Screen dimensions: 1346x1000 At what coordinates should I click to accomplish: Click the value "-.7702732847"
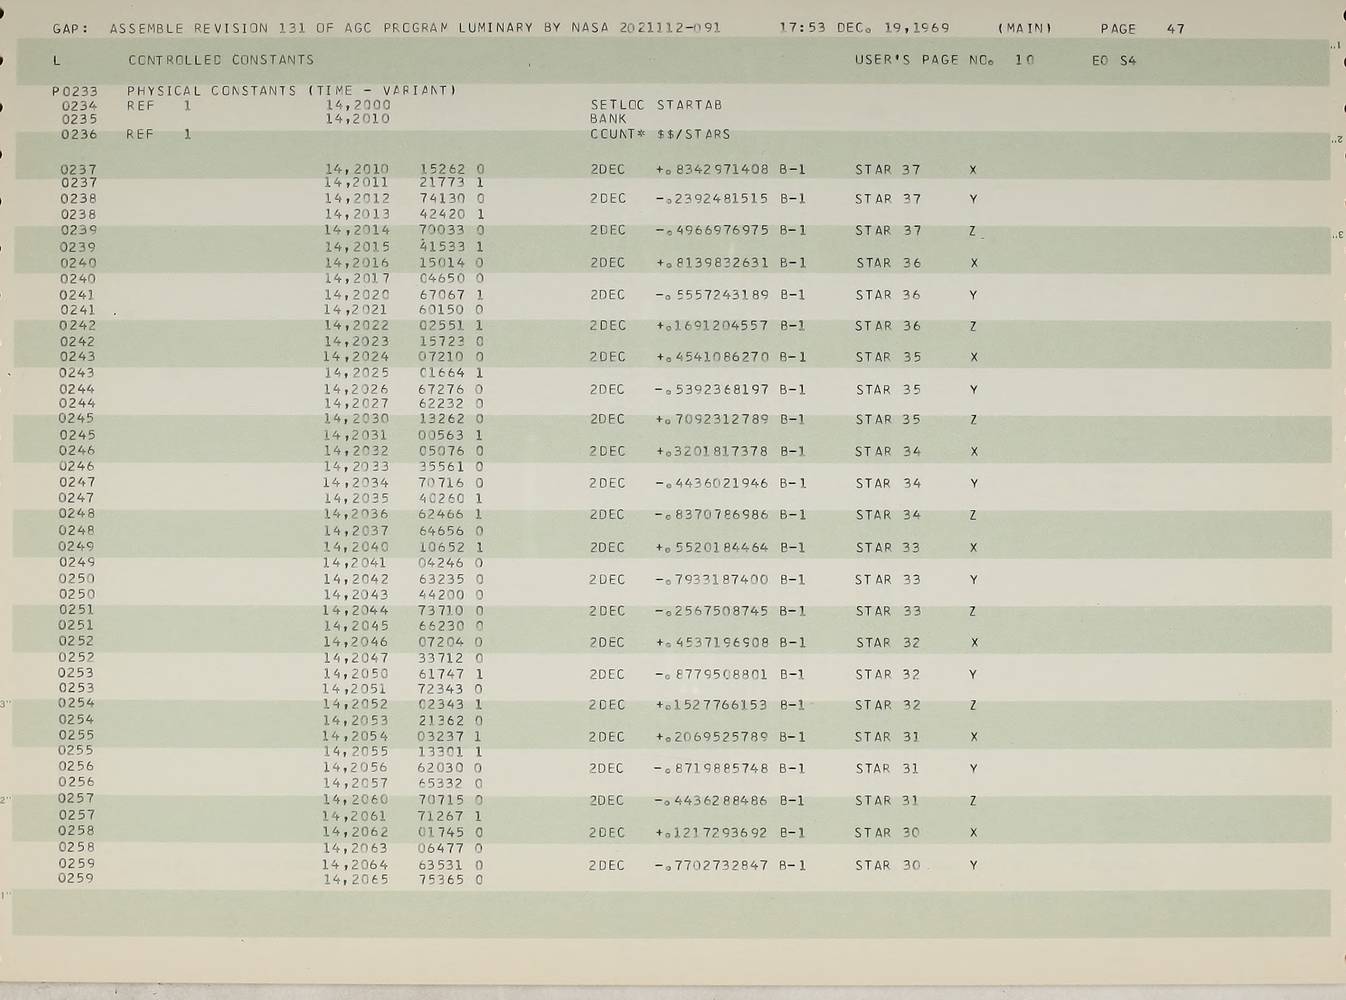click(x=712, y=865)
